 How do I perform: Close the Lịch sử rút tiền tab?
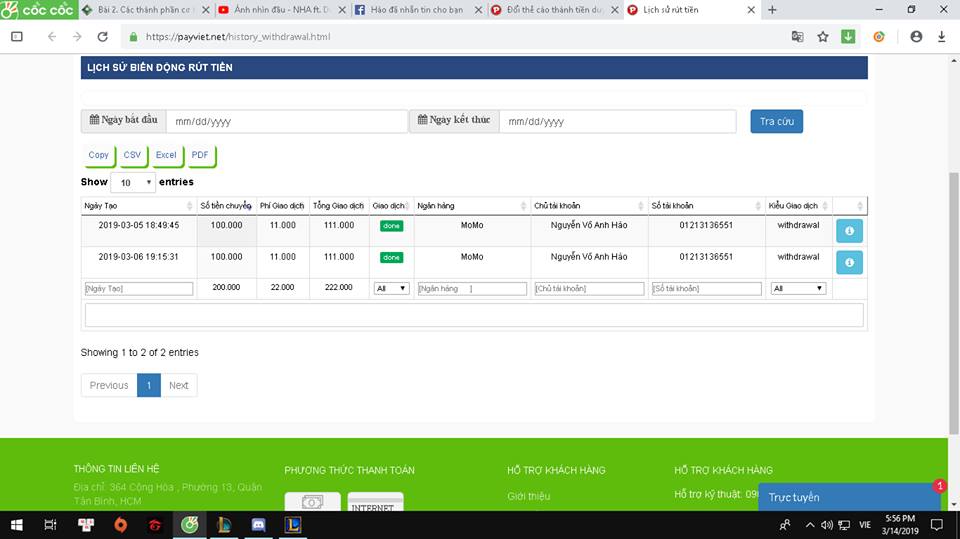(751, 10)
